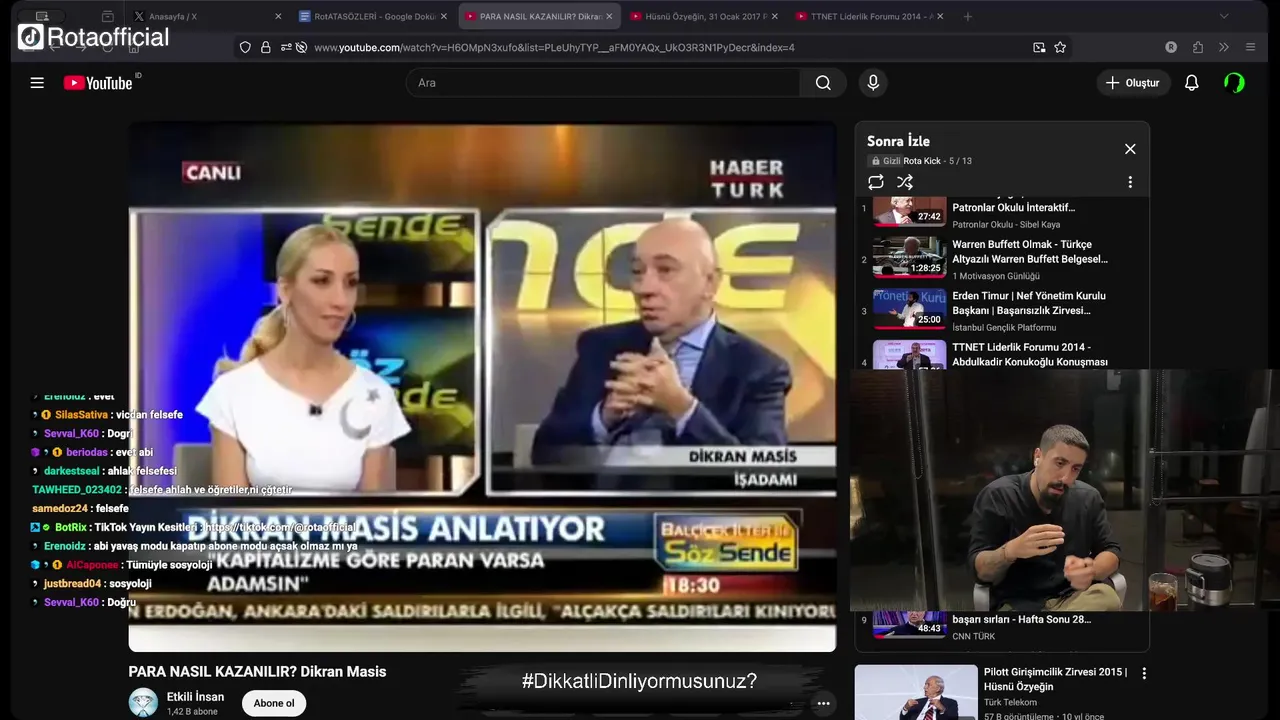Image resolution: width=1280 pixels, height=720 pixels.
Task: Click the address bar URL
Action: 554,47
